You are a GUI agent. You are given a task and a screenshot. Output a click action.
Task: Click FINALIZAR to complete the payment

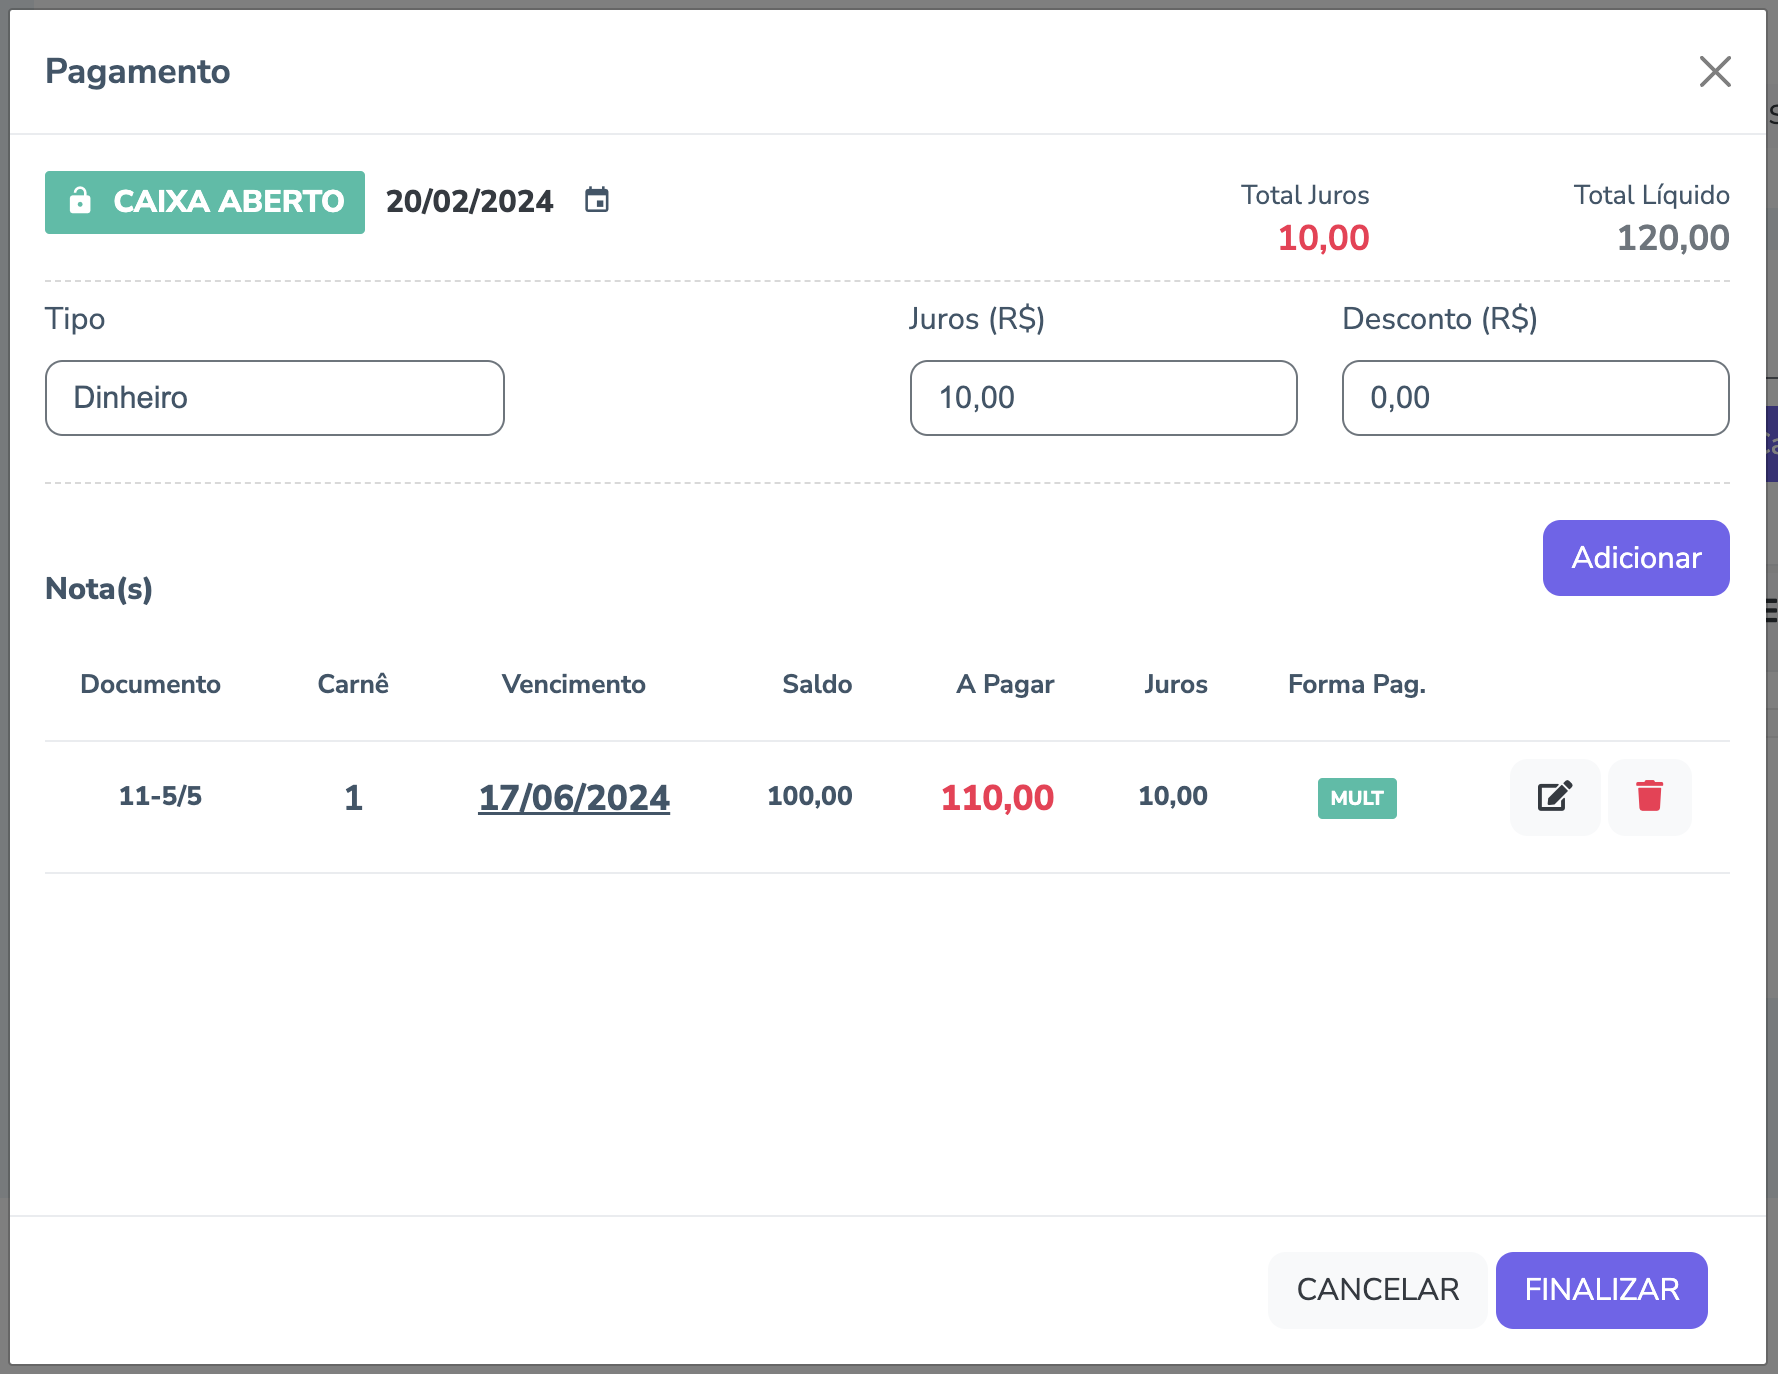1601,1290
